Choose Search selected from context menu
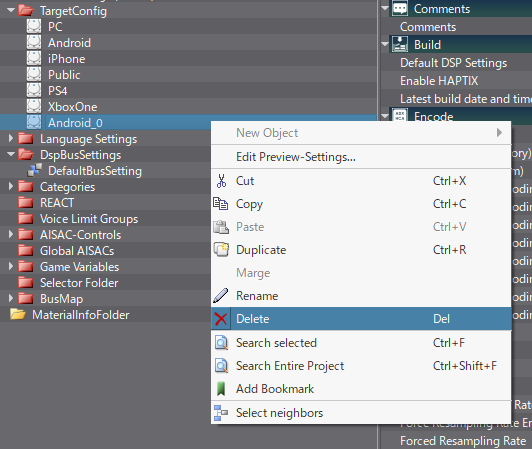 [x=361, y=343]
